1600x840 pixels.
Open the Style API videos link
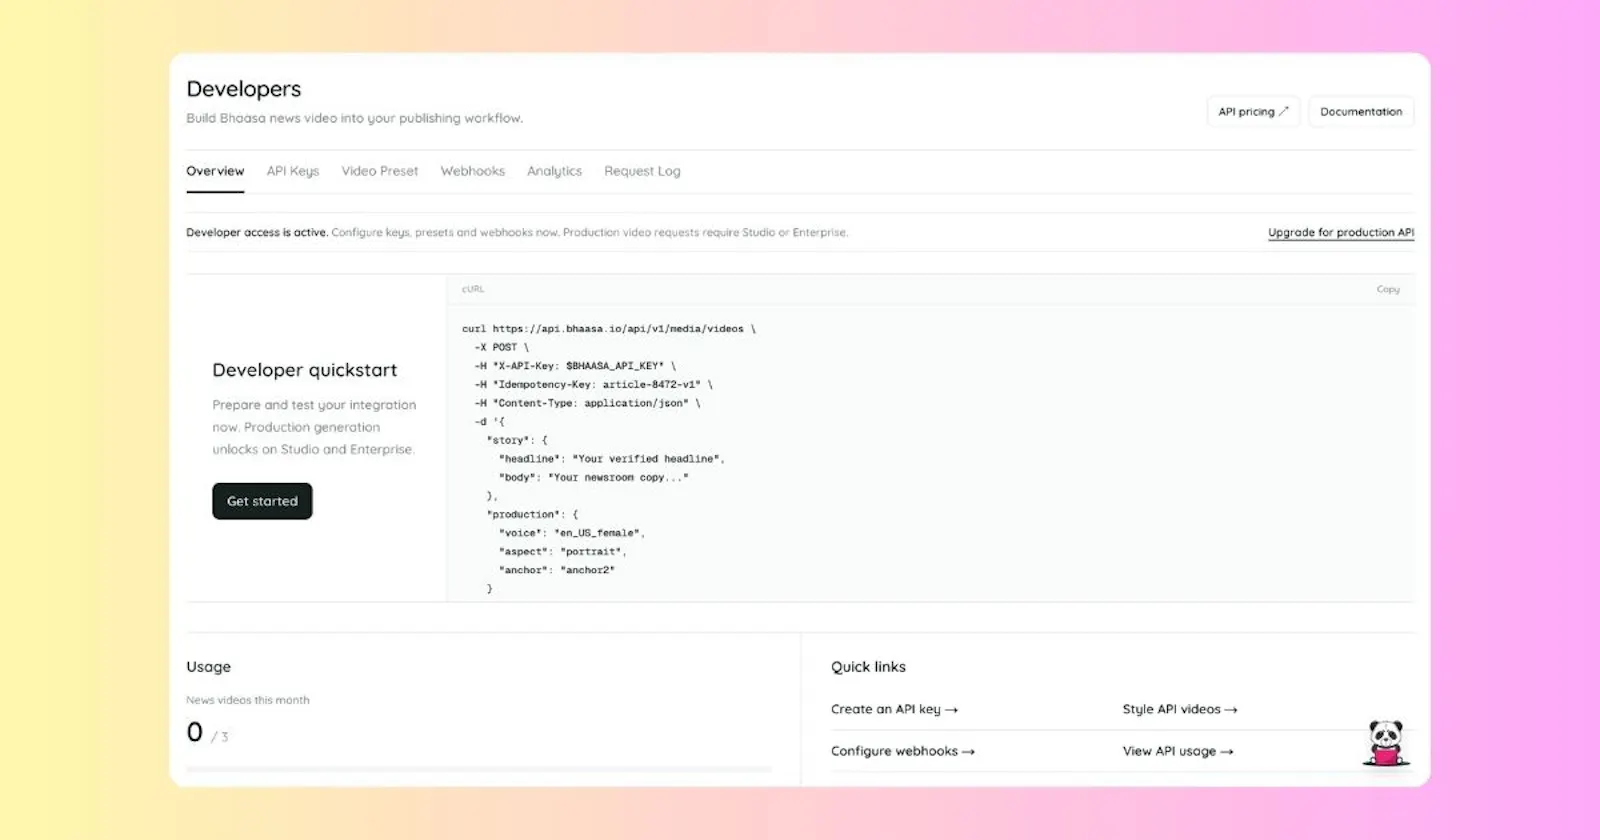coord(1180,709)
